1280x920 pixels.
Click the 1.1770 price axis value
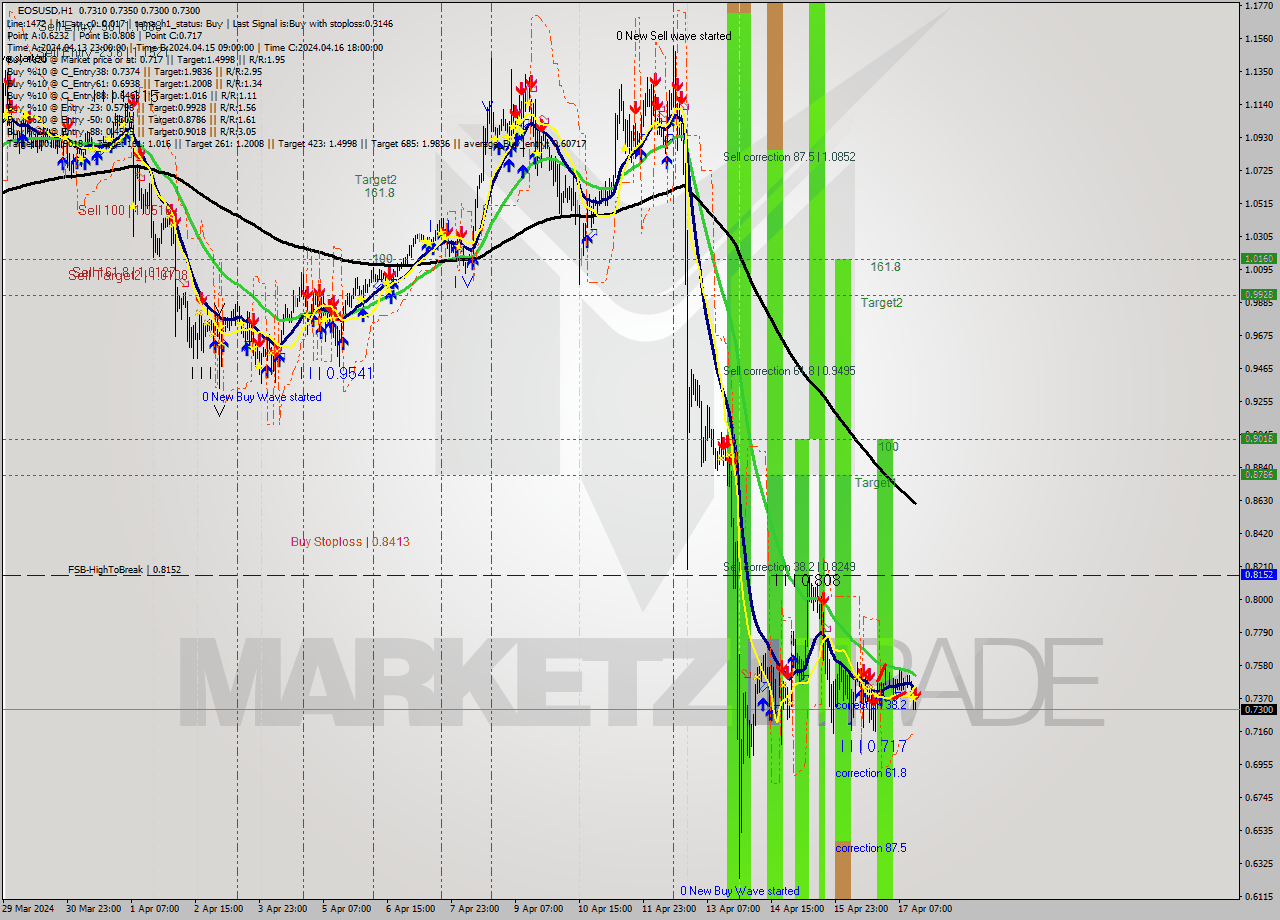pyautogui.click(x=1259, y=6)
